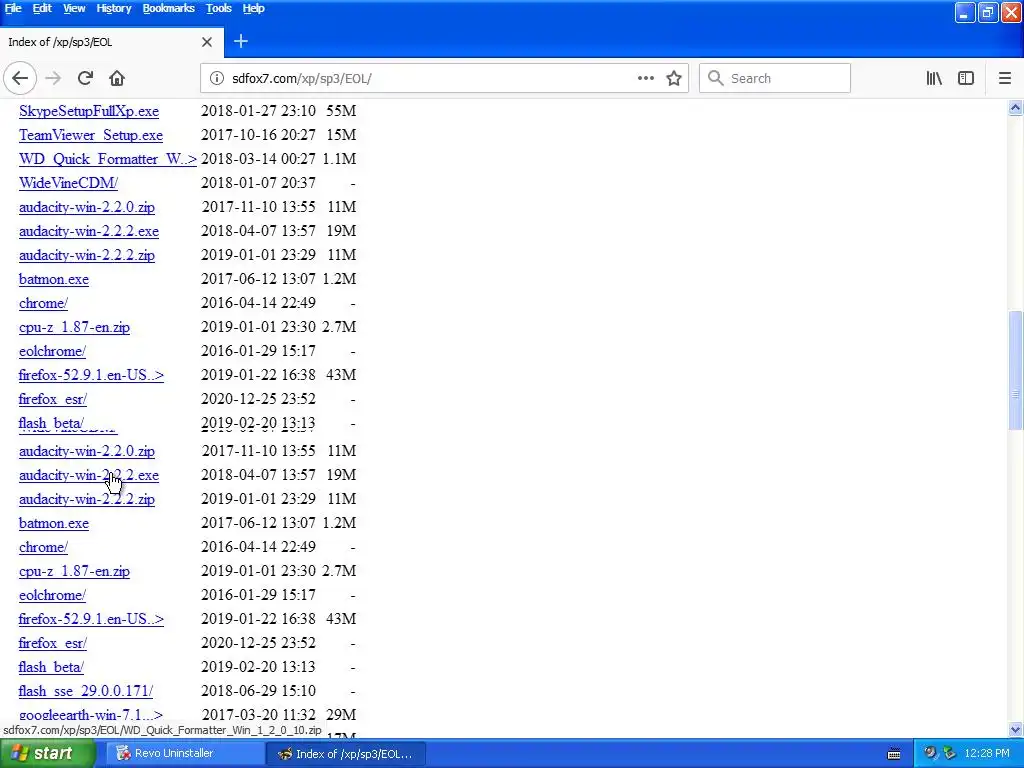Select the Firefox Index of /xp/sp3/EOL taskbar button
This screenshot has height=768, width=1024.
click(345, 754)
